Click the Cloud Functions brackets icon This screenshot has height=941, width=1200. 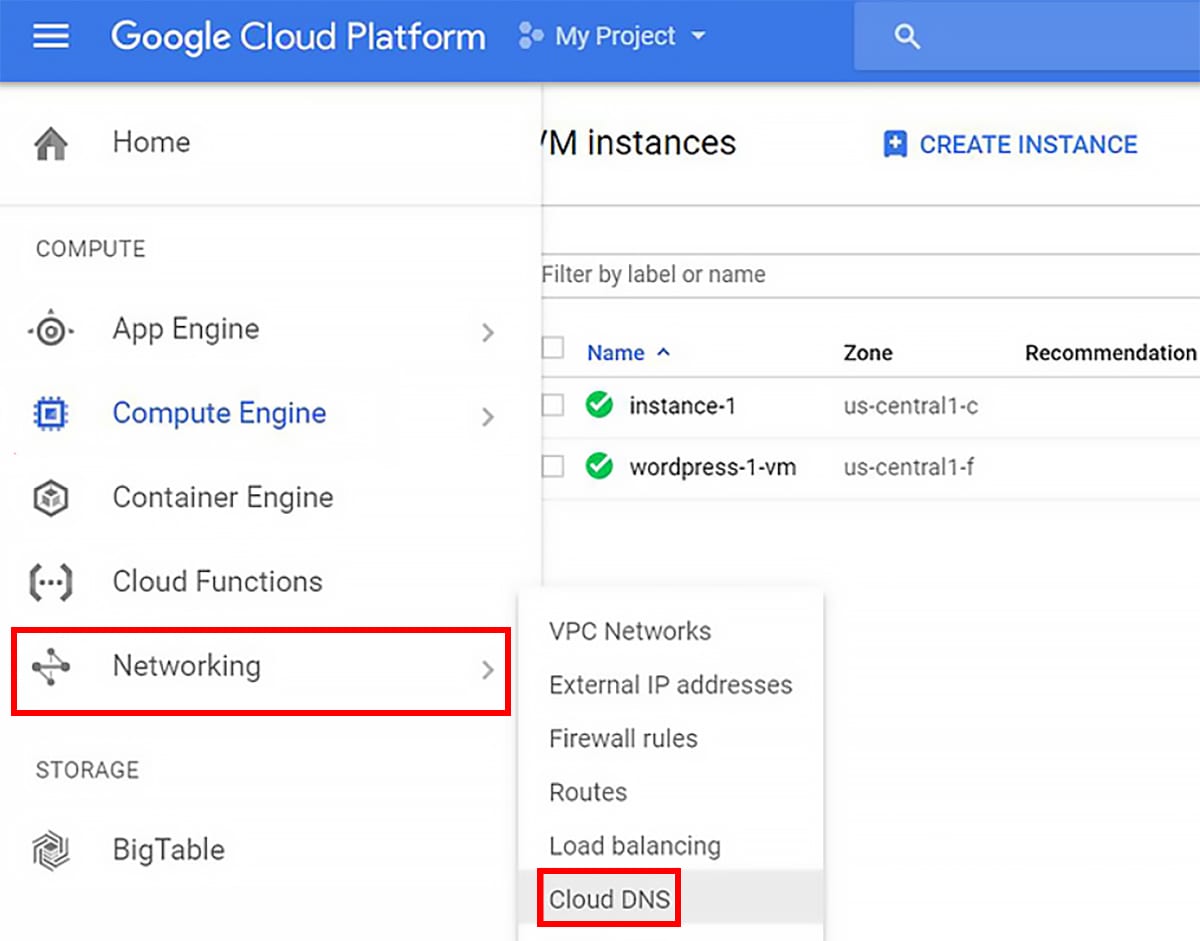[51, 582]
